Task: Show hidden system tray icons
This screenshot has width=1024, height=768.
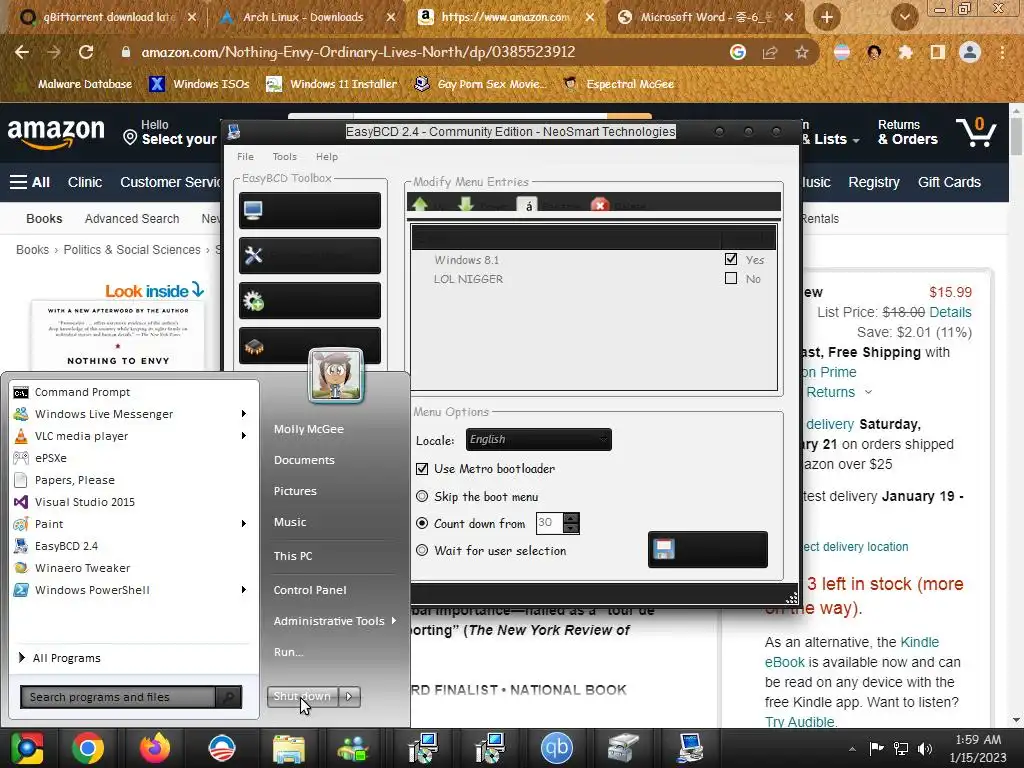Action: click(852, 749)
